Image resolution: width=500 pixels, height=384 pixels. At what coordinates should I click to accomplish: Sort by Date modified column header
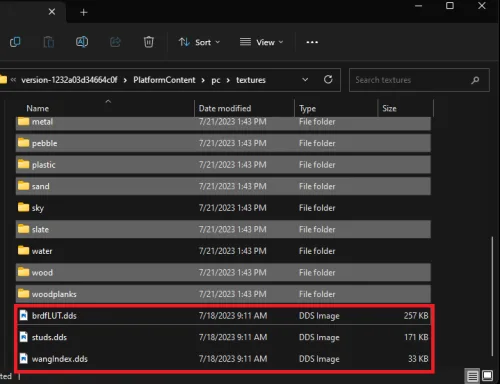click(x=225, y=108)
